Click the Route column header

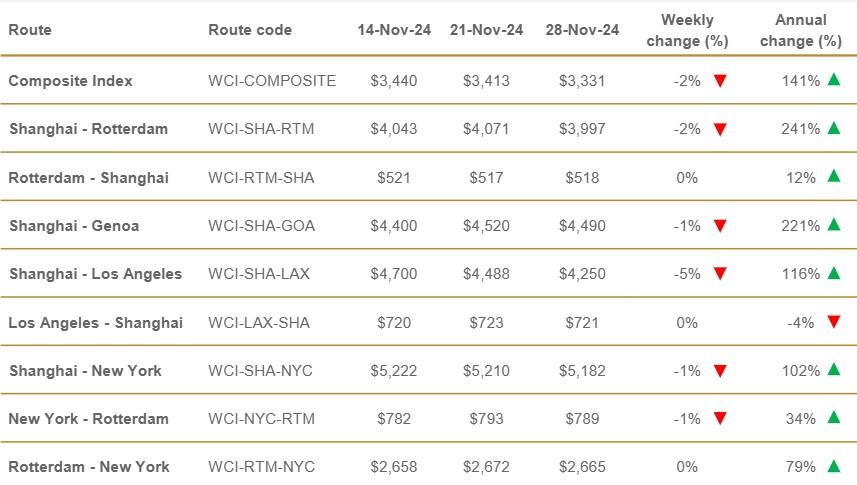click(x=30, y=30)
